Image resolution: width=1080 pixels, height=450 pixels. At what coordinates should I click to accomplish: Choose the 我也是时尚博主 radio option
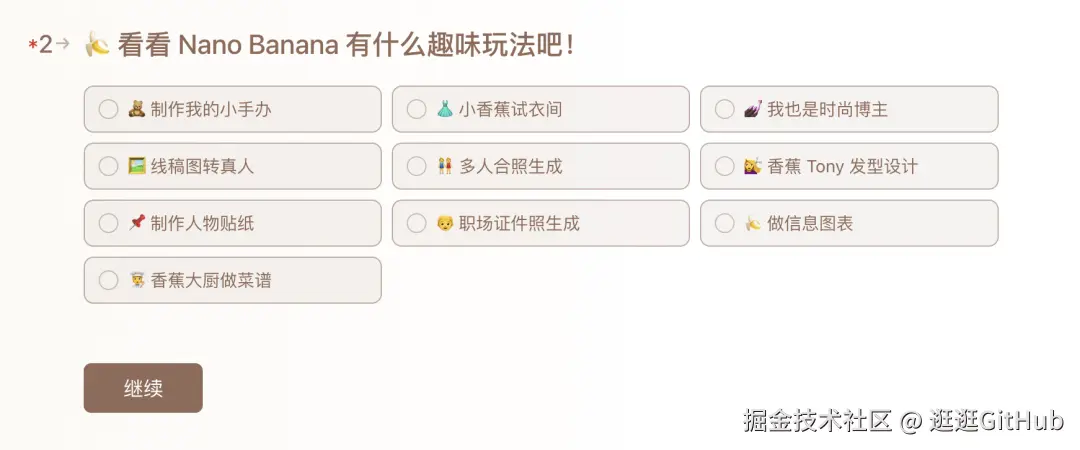[724, 110]
